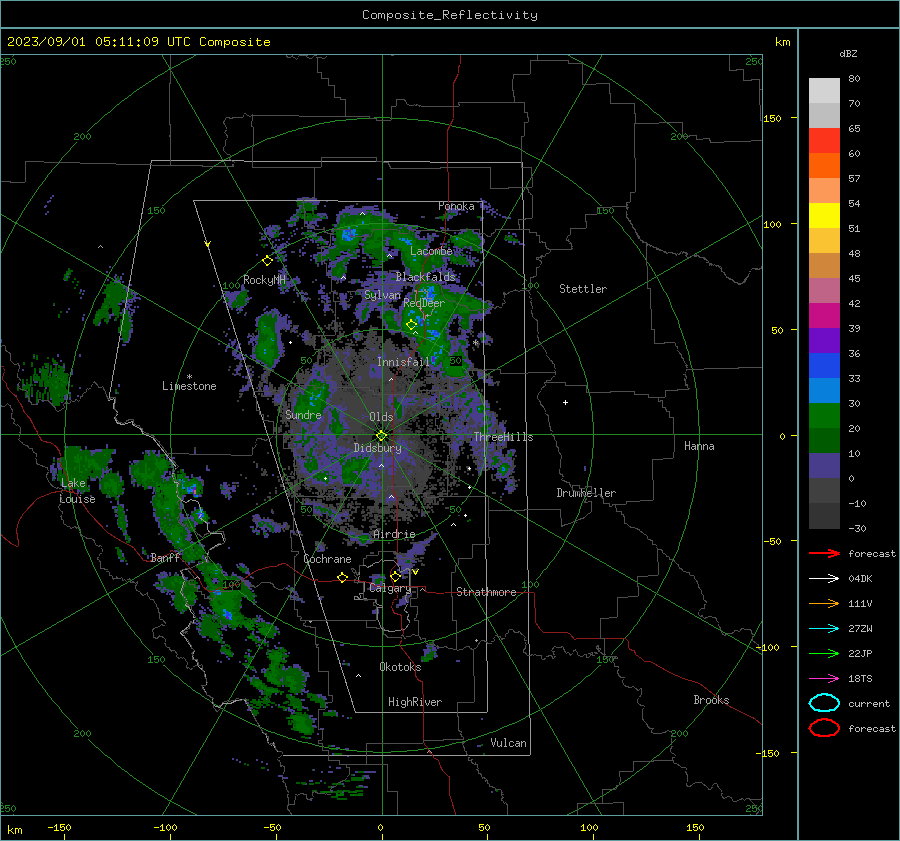The image size is (900, 841).
Task: Select the slate purple 0-10 dBZ swatch
Action: (824, 466)
